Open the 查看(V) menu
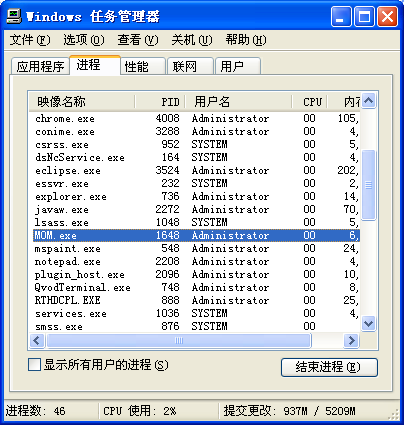The image size is (404, 425). pos(138,40)
